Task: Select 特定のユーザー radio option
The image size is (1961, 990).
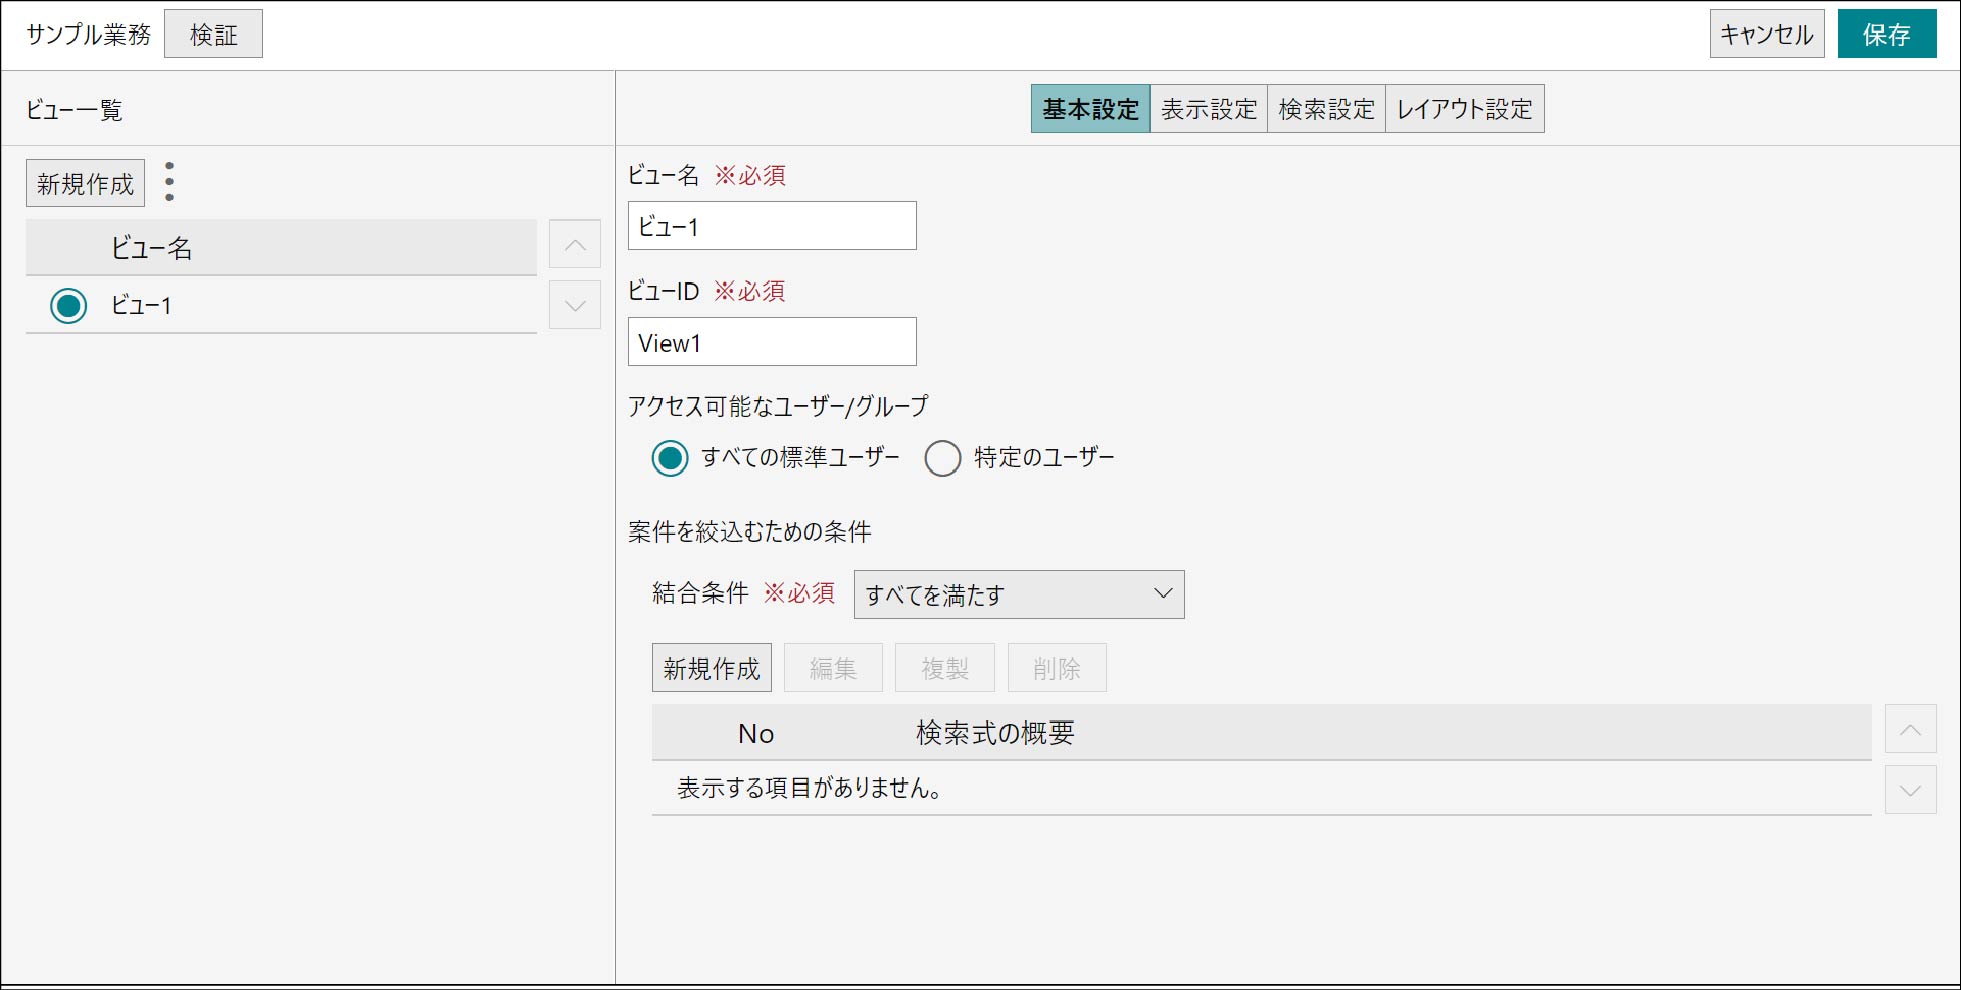Action: (943, 458)
